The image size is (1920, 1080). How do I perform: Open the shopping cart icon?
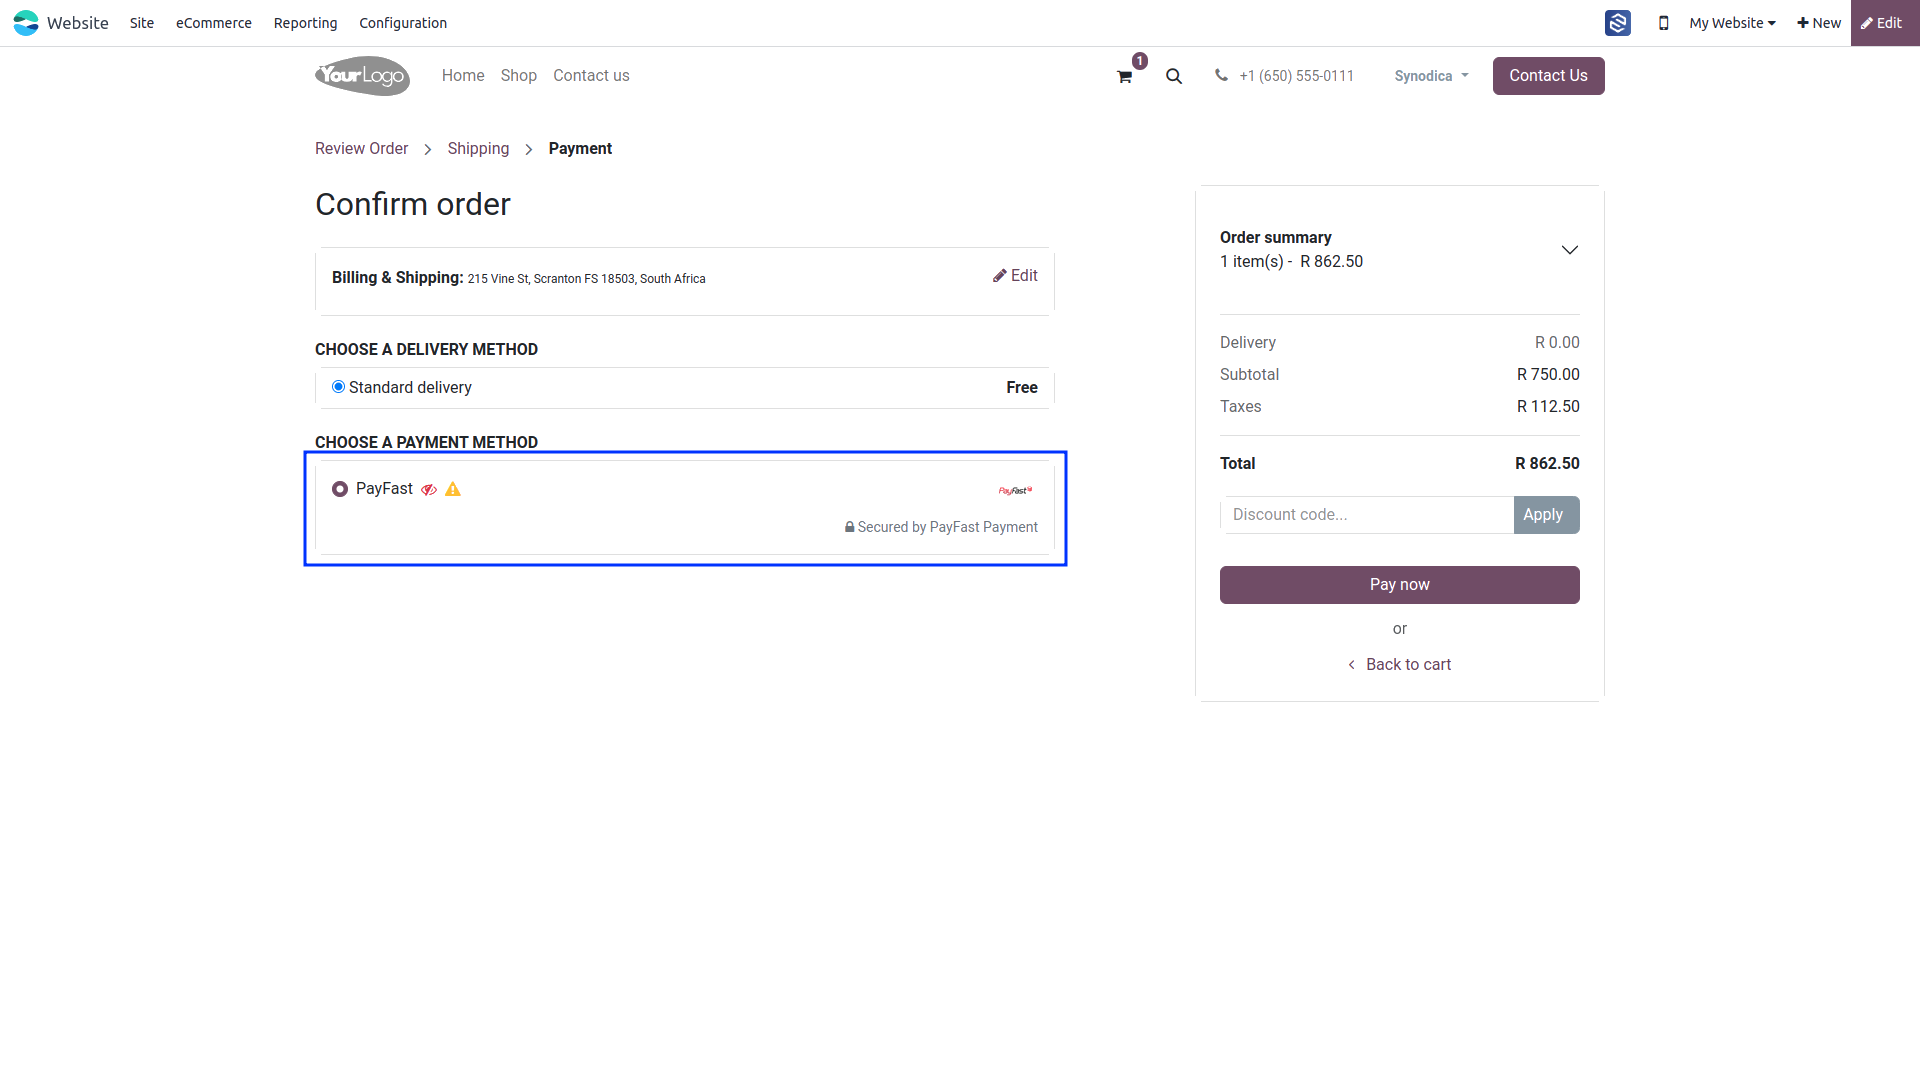click(x=1125, y=77)
